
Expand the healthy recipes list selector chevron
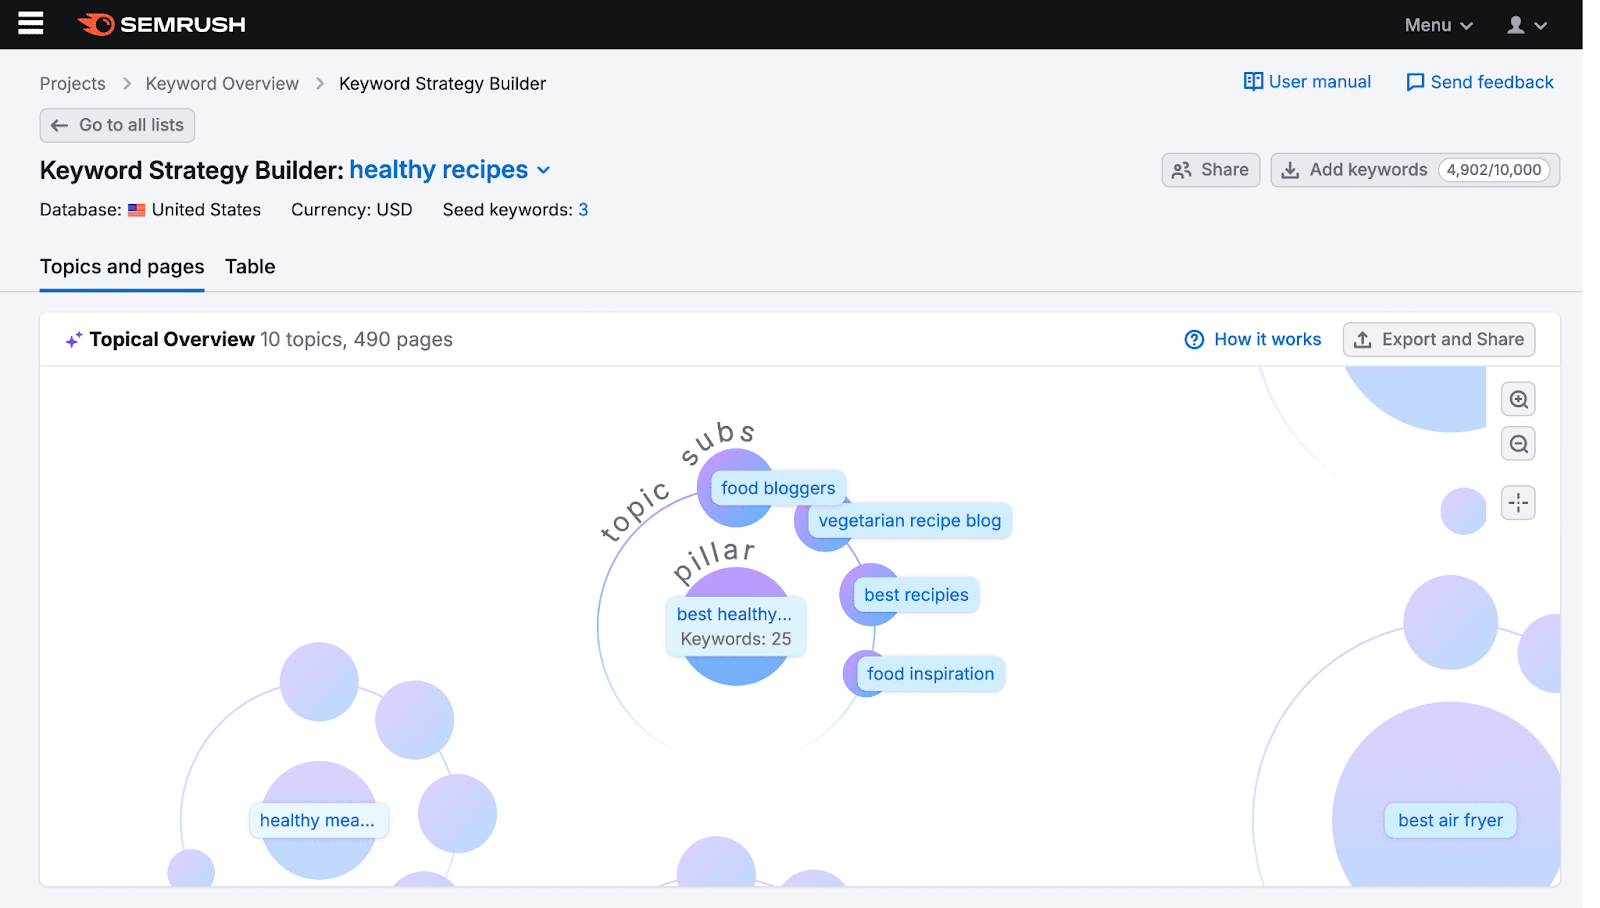click(x=543, y=170)
